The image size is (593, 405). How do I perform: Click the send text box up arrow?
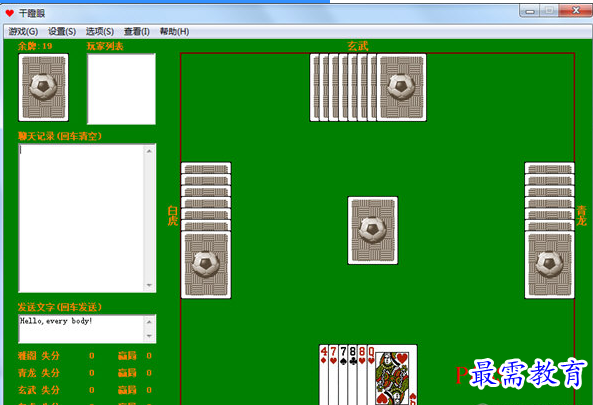pyautogui.click(x=149, y=322)
